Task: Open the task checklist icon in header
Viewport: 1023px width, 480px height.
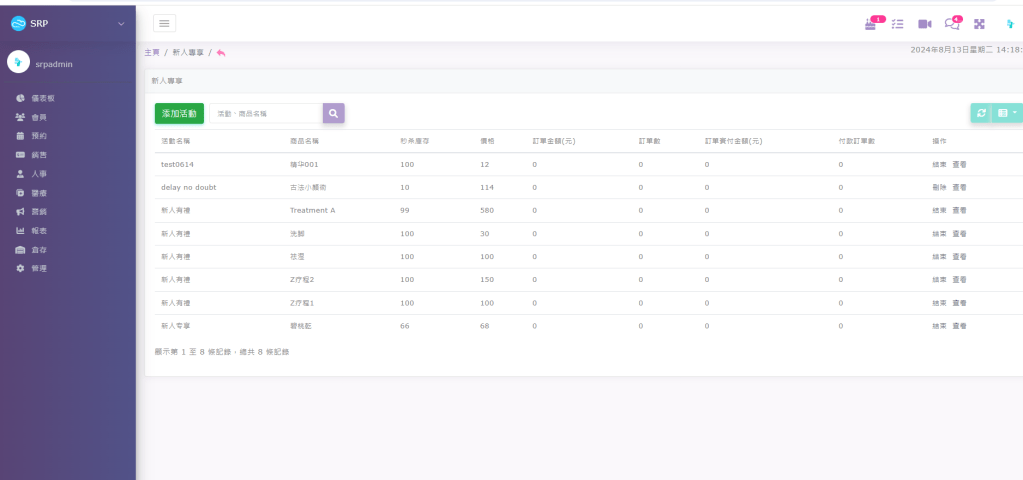Action: click(x=897, y=24)
